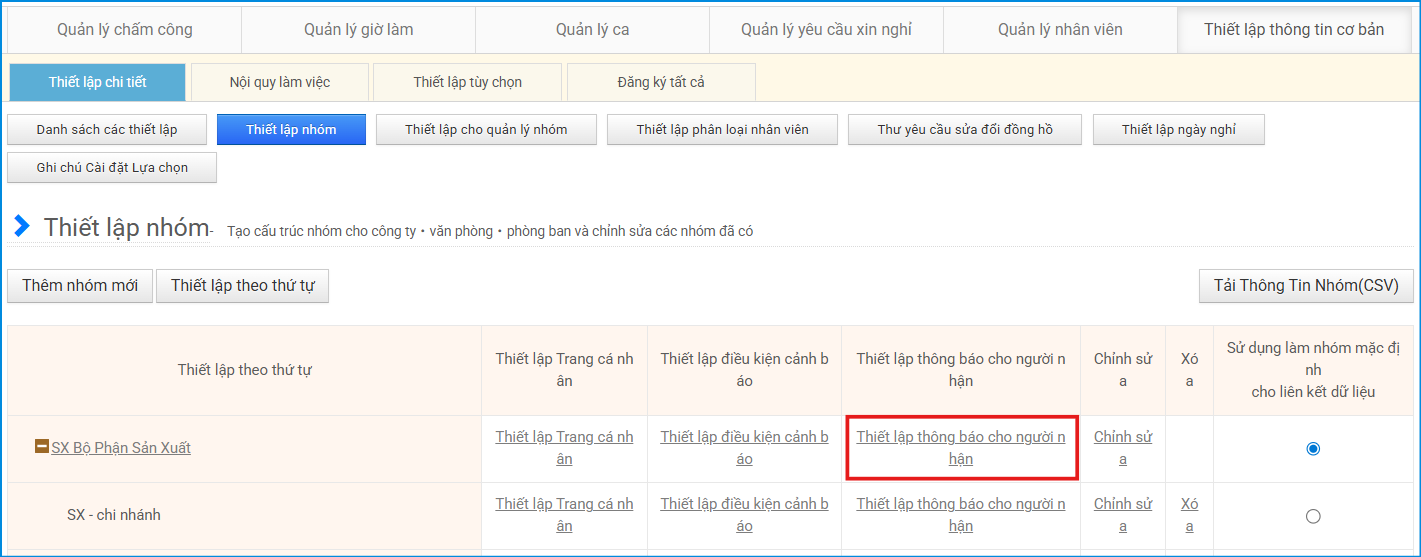Select default group radio for SX - chi nhánh
This screenshot has height=557, width=1421.
click(x=1312, y=516)
